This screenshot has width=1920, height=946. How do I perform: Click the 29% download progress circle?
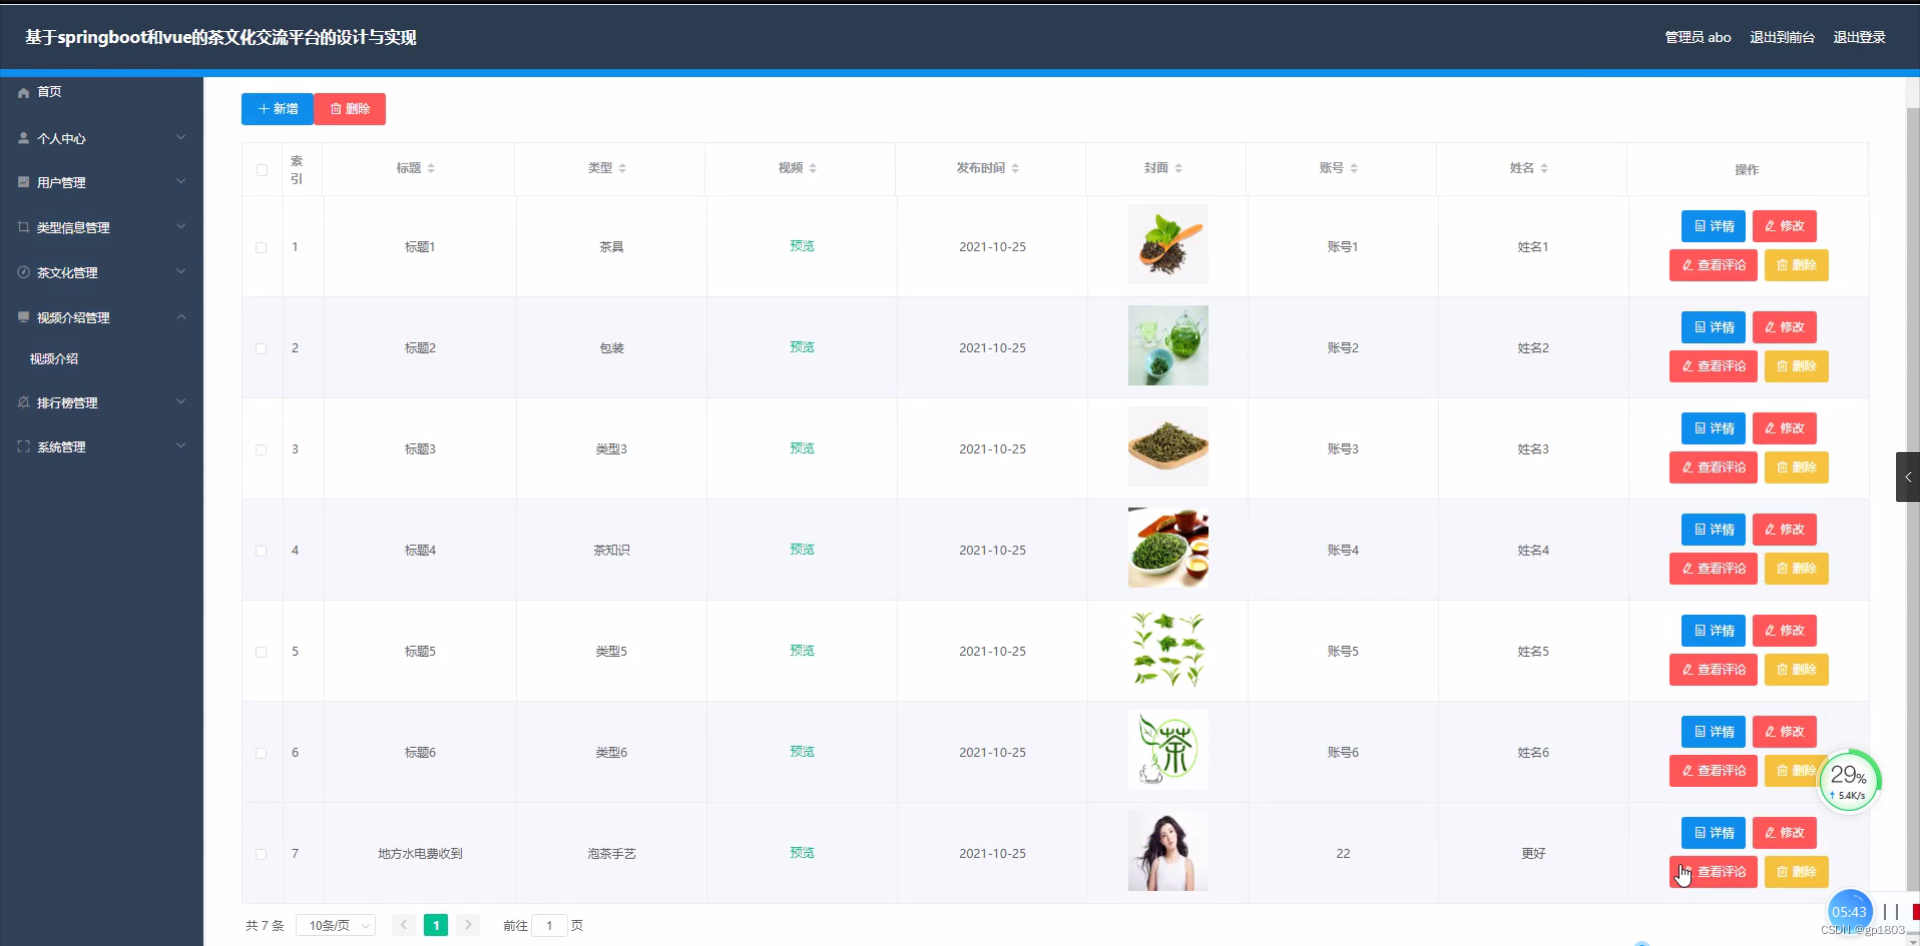click(x=1849, y=781)
